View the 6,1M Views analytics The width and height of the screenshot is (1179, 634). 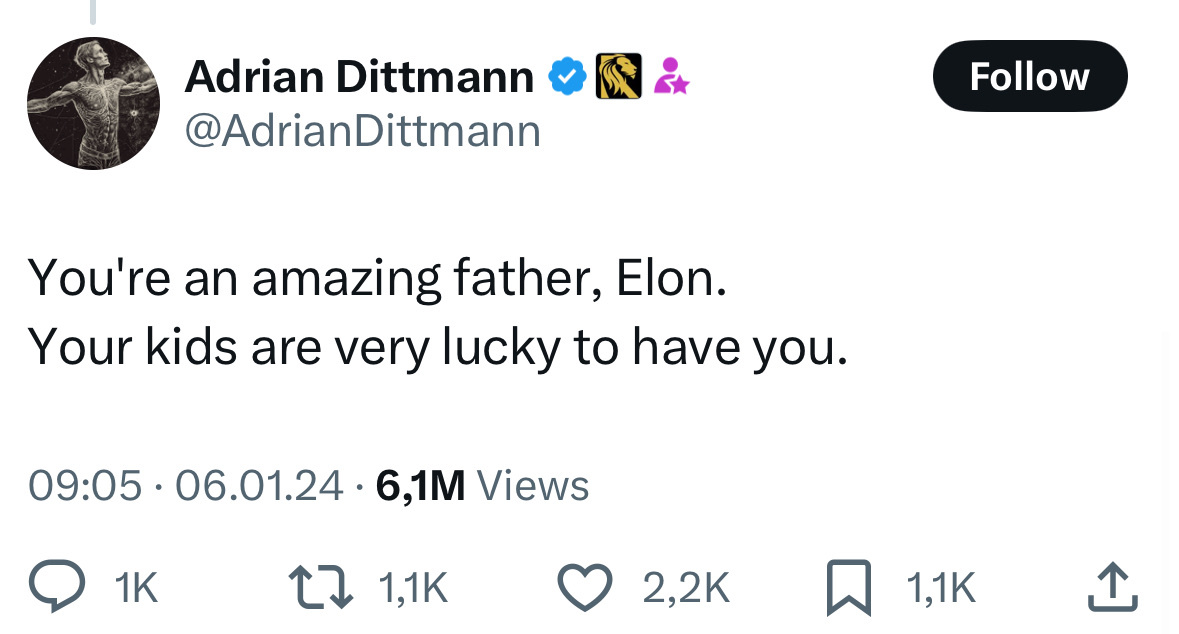point(482,486)
